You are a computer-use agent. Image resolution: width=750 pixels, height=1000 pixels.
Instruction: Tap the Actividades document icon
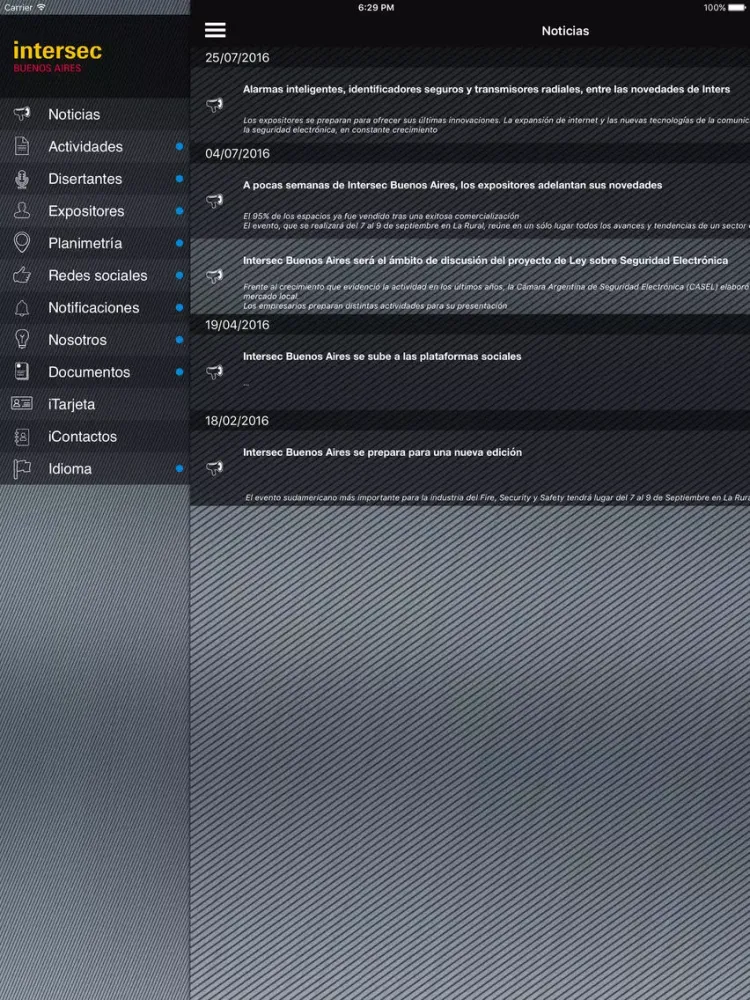pyautogui.click(x=22, y=146)
